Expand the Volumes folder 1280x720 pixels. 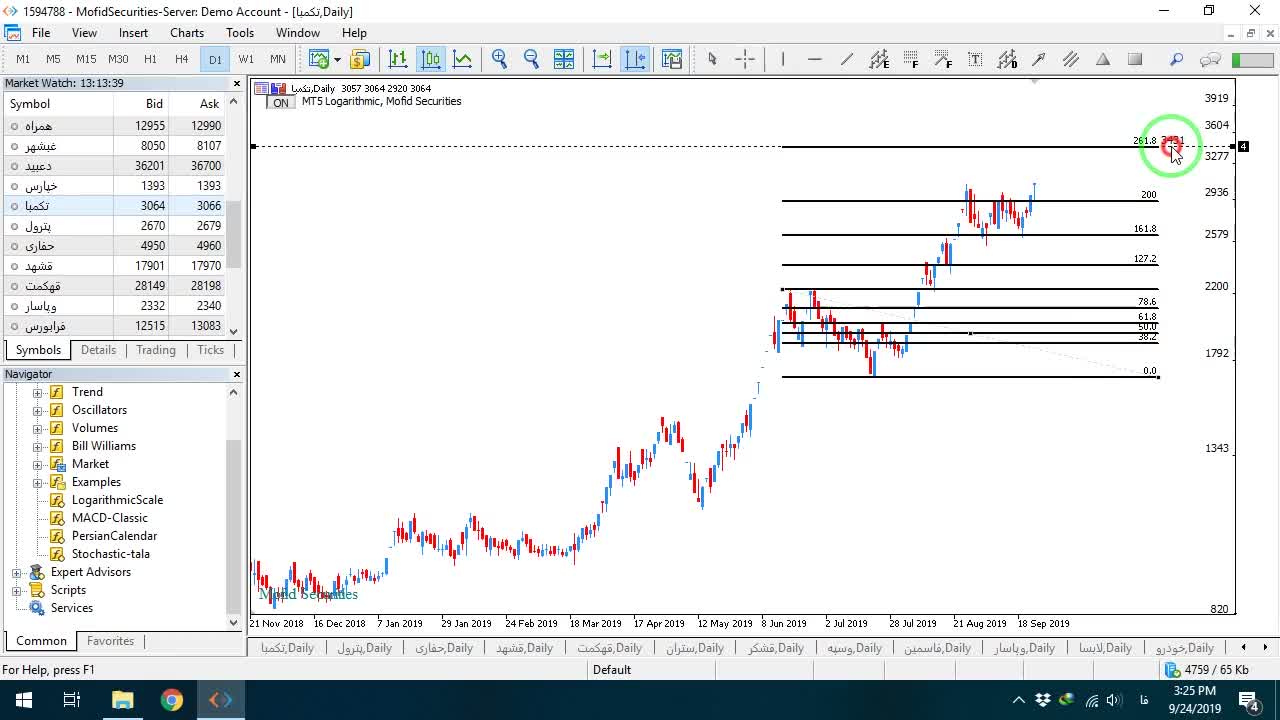38,428
